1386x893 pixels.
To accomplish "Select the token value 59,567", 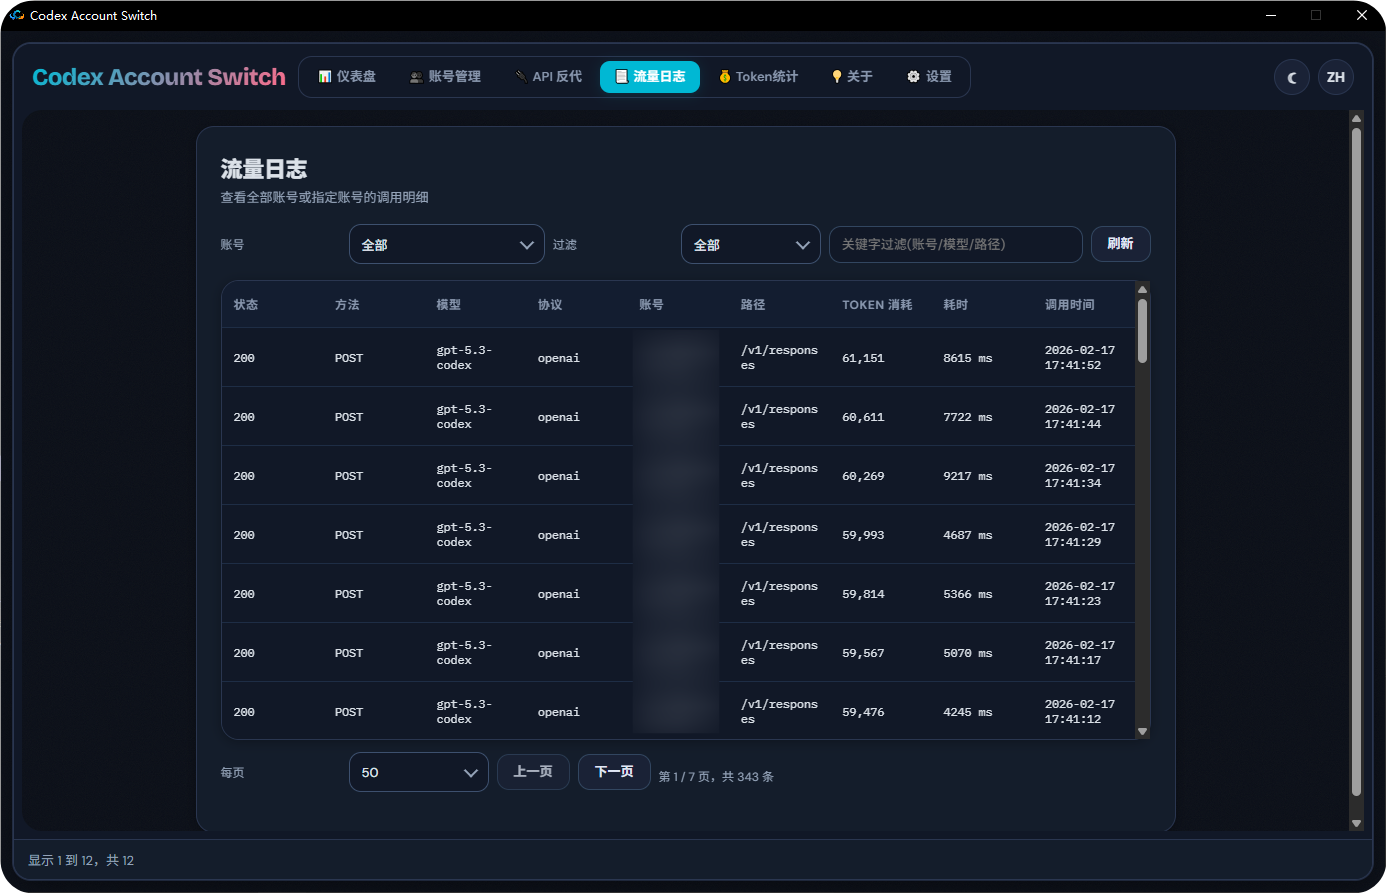I will click(x=863, y=653).
